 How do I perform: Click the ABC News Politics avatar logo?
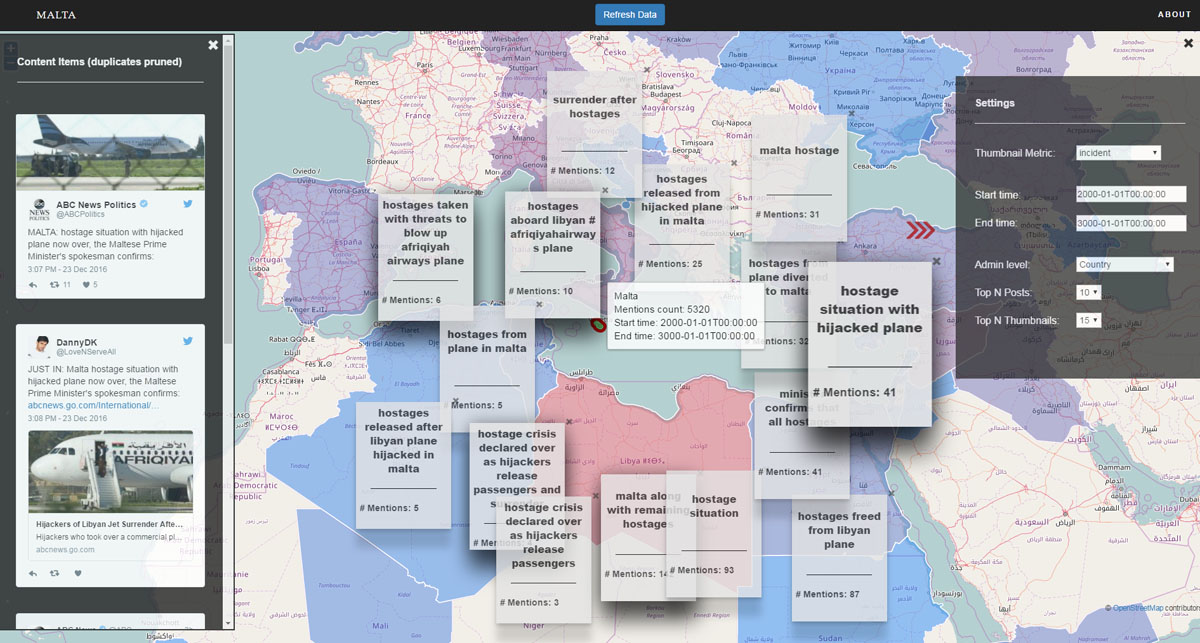click(39, 209)
